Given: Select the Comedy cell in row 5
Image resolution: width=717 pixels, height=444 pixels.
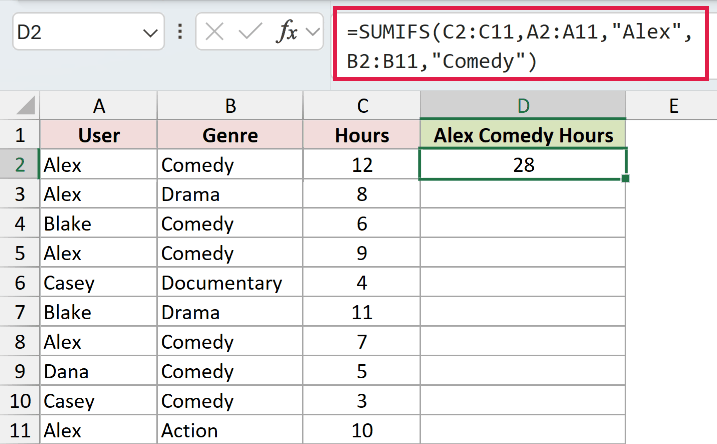Looking at the screenshot, I should [230, 253].
